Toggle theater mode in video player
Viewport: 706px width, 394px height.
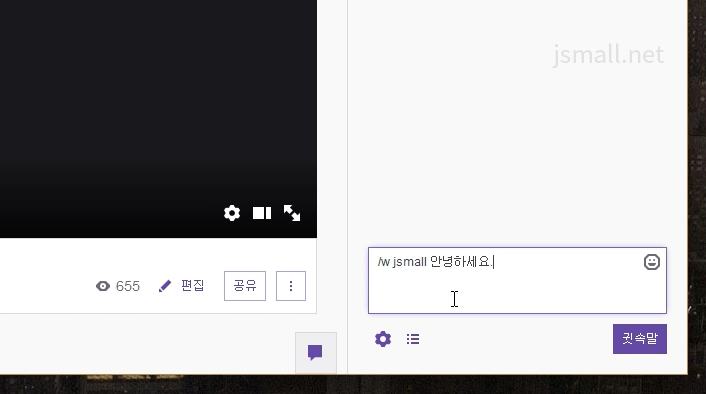(x=262, y=213)
